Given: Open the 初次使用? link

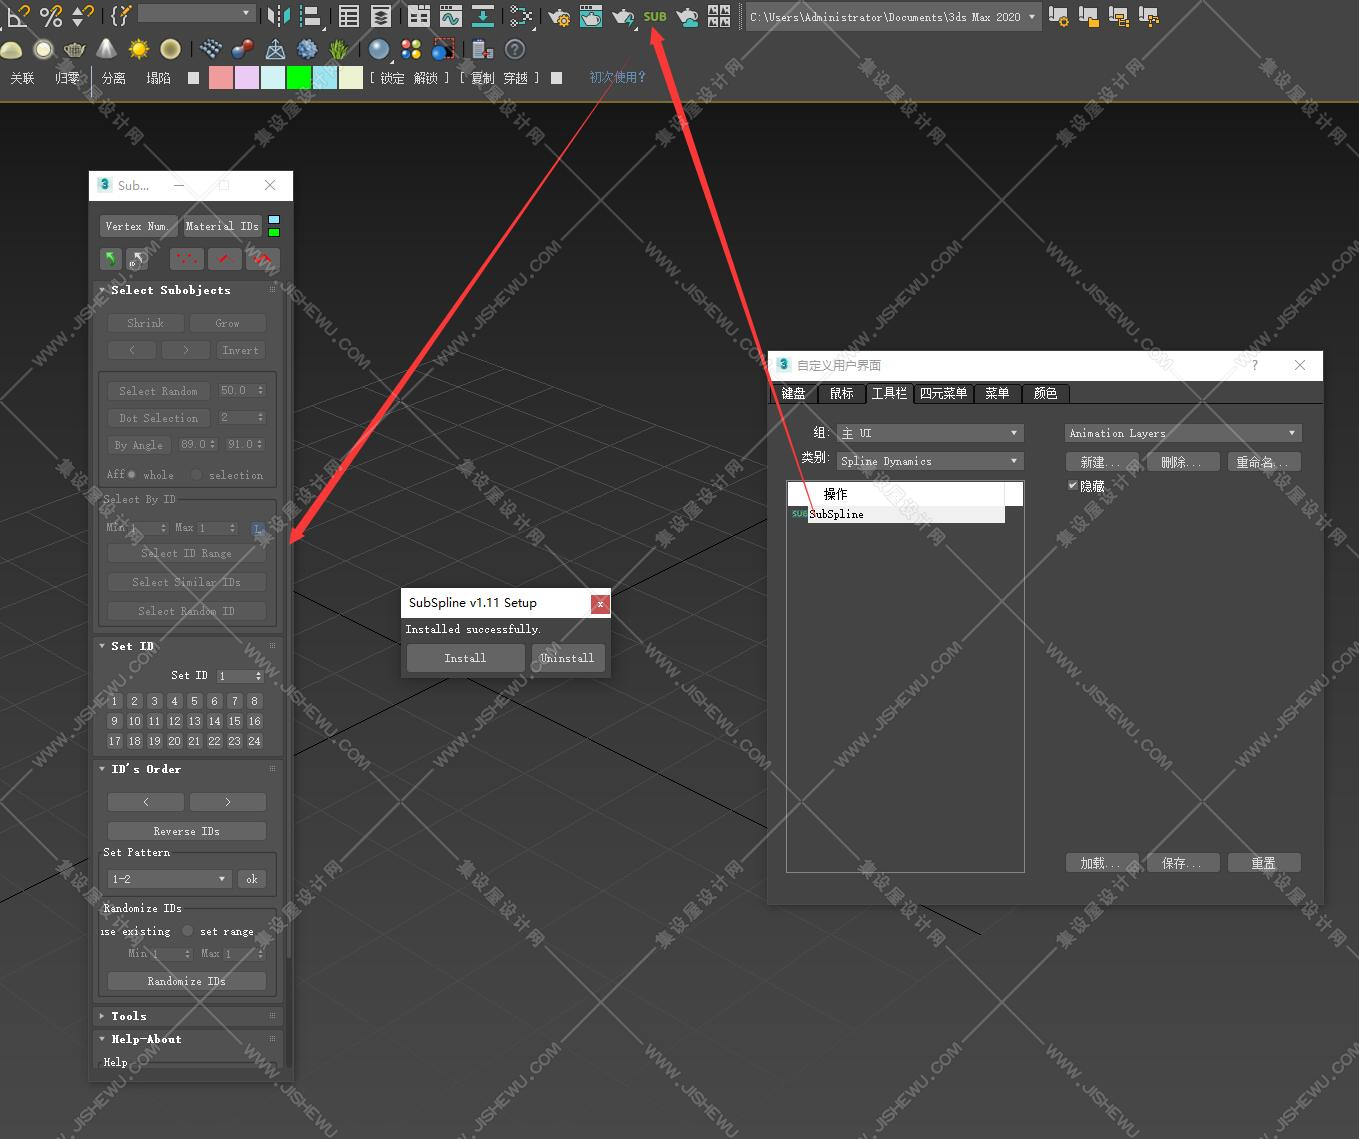Looking at the screenshot, I should pyautogui.click(x=617, y=77).
